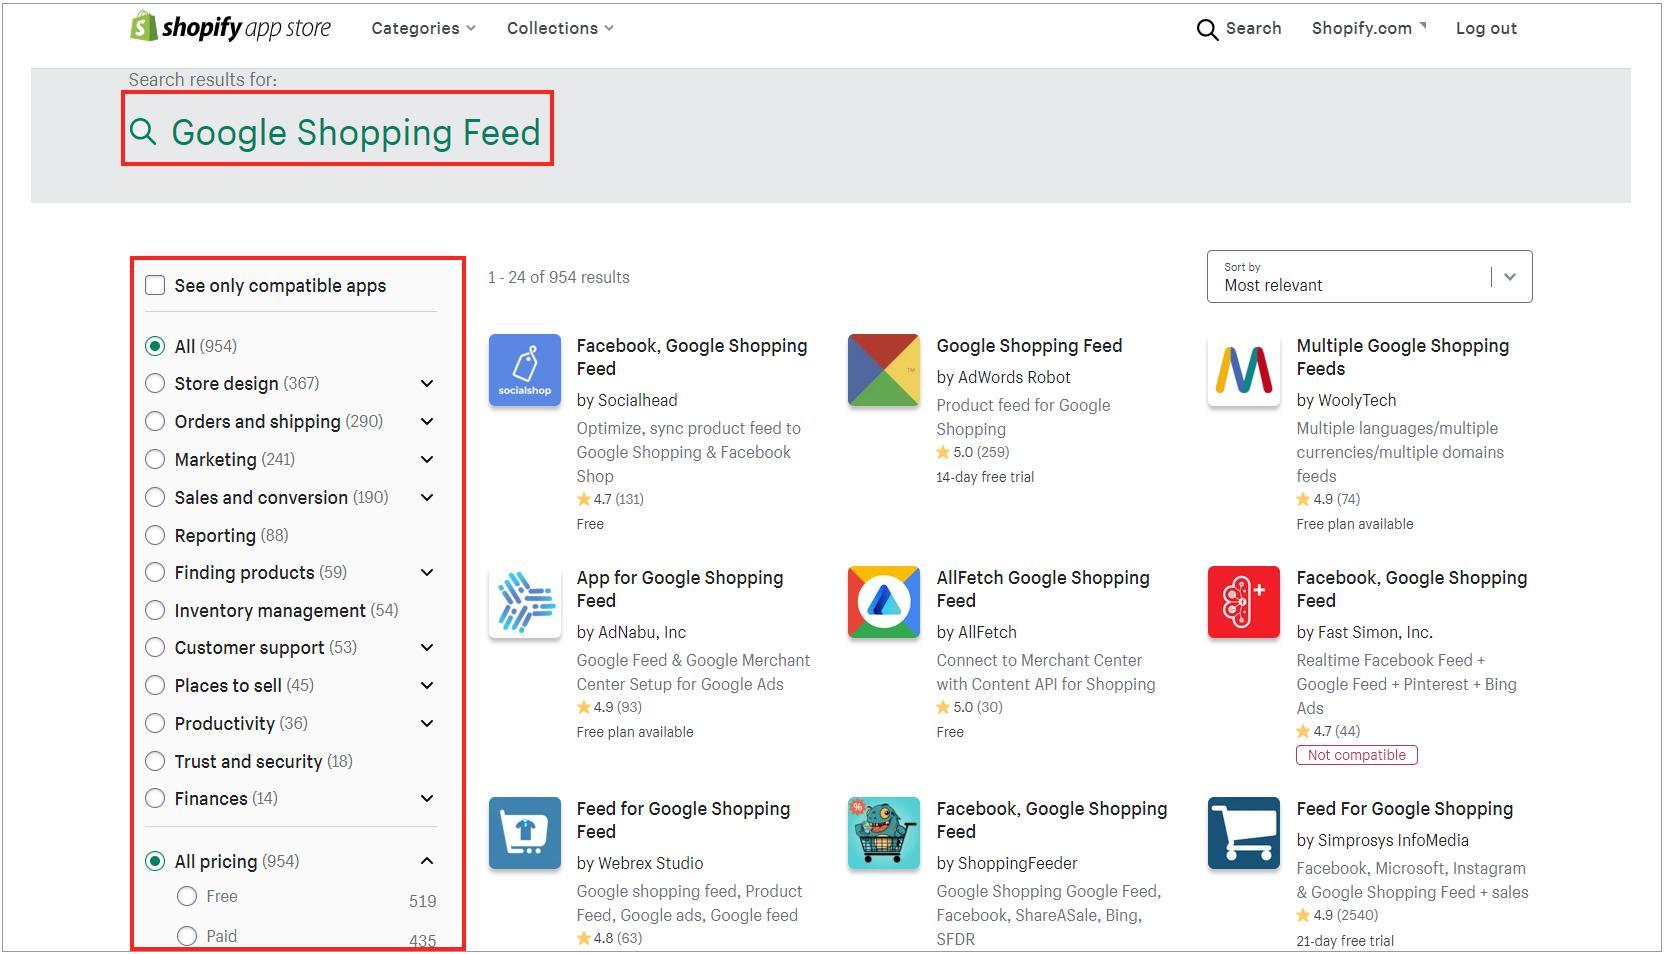Select the Reporting category filter
This screenshot has height=954, width=1665.
tap(155, 535)
